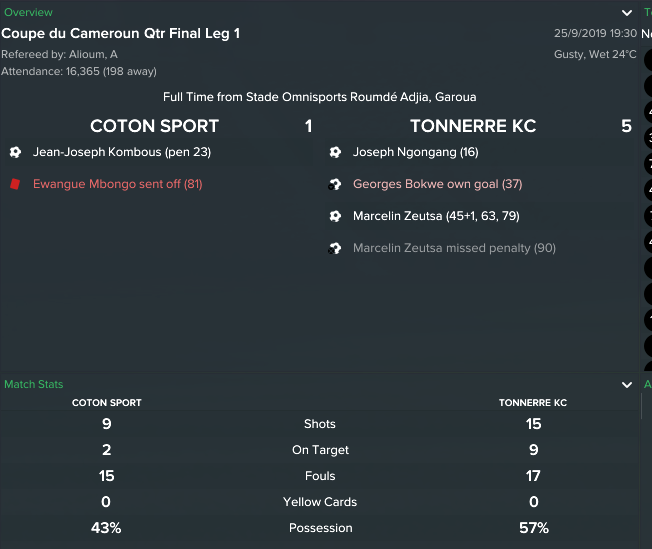This screenshot has height=549, width=652.
Task: Click the referee name Alioum, A
Action: tap(93, 54)
